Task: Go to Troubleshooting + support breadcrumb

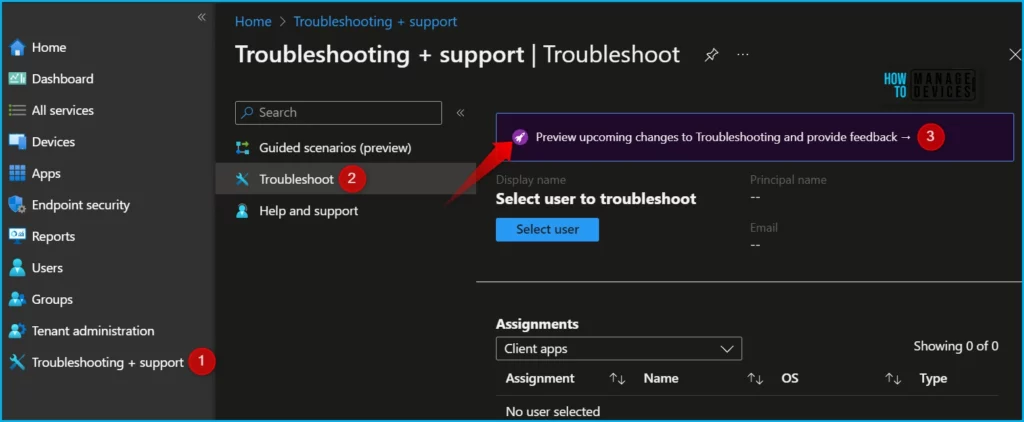Action: coord(375,22)
